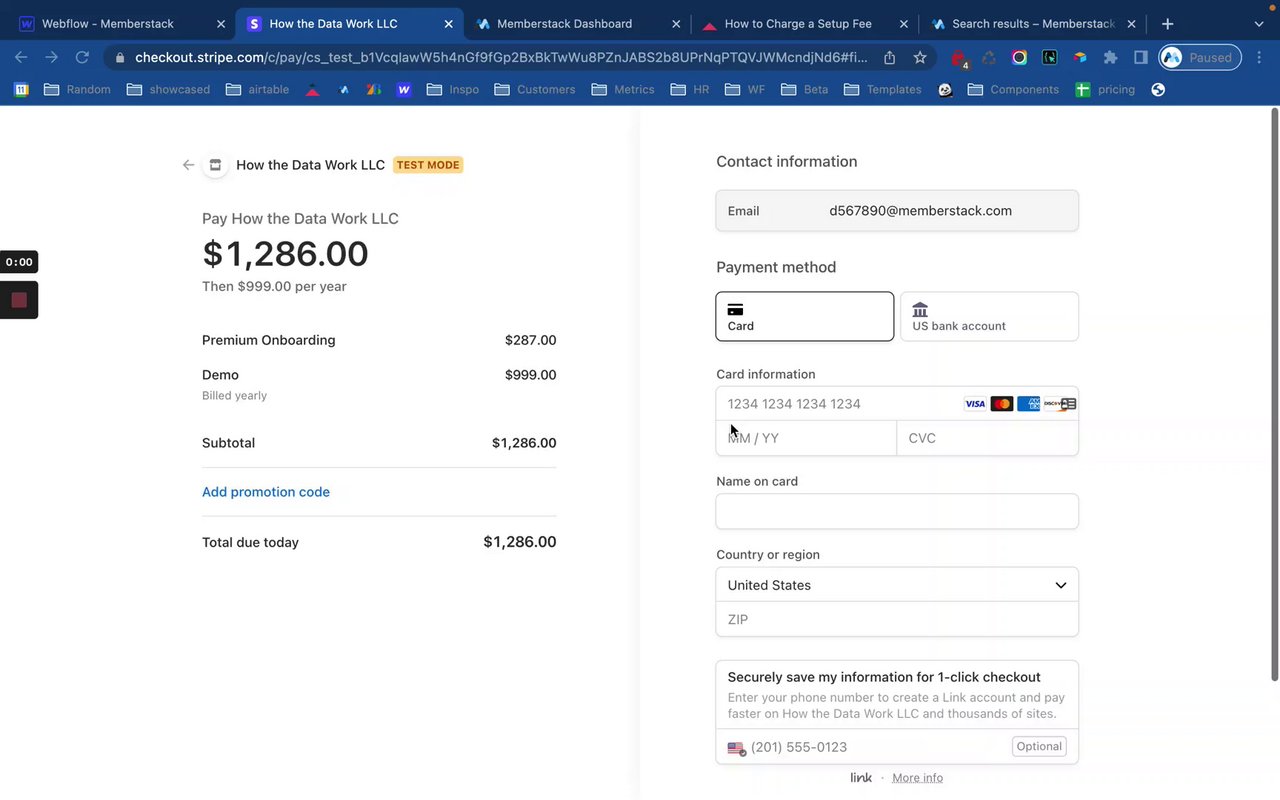The height and width of the screenshot is (800, 1280).
Task: Open the browser side panel icon
Action: point(1141,58)
